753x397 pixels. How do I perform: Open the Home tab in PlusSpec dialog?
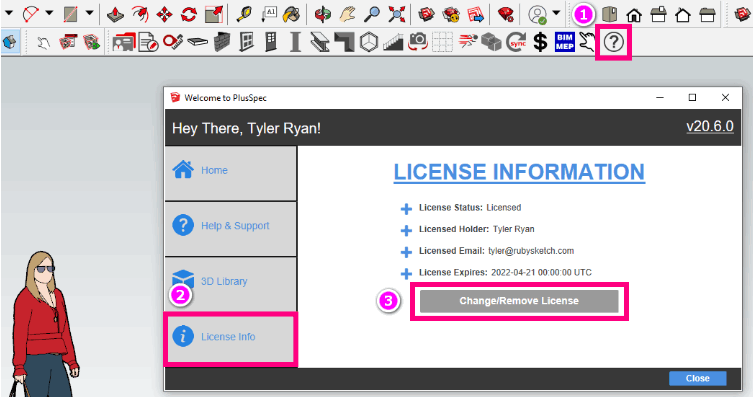(x=231, y=173)
